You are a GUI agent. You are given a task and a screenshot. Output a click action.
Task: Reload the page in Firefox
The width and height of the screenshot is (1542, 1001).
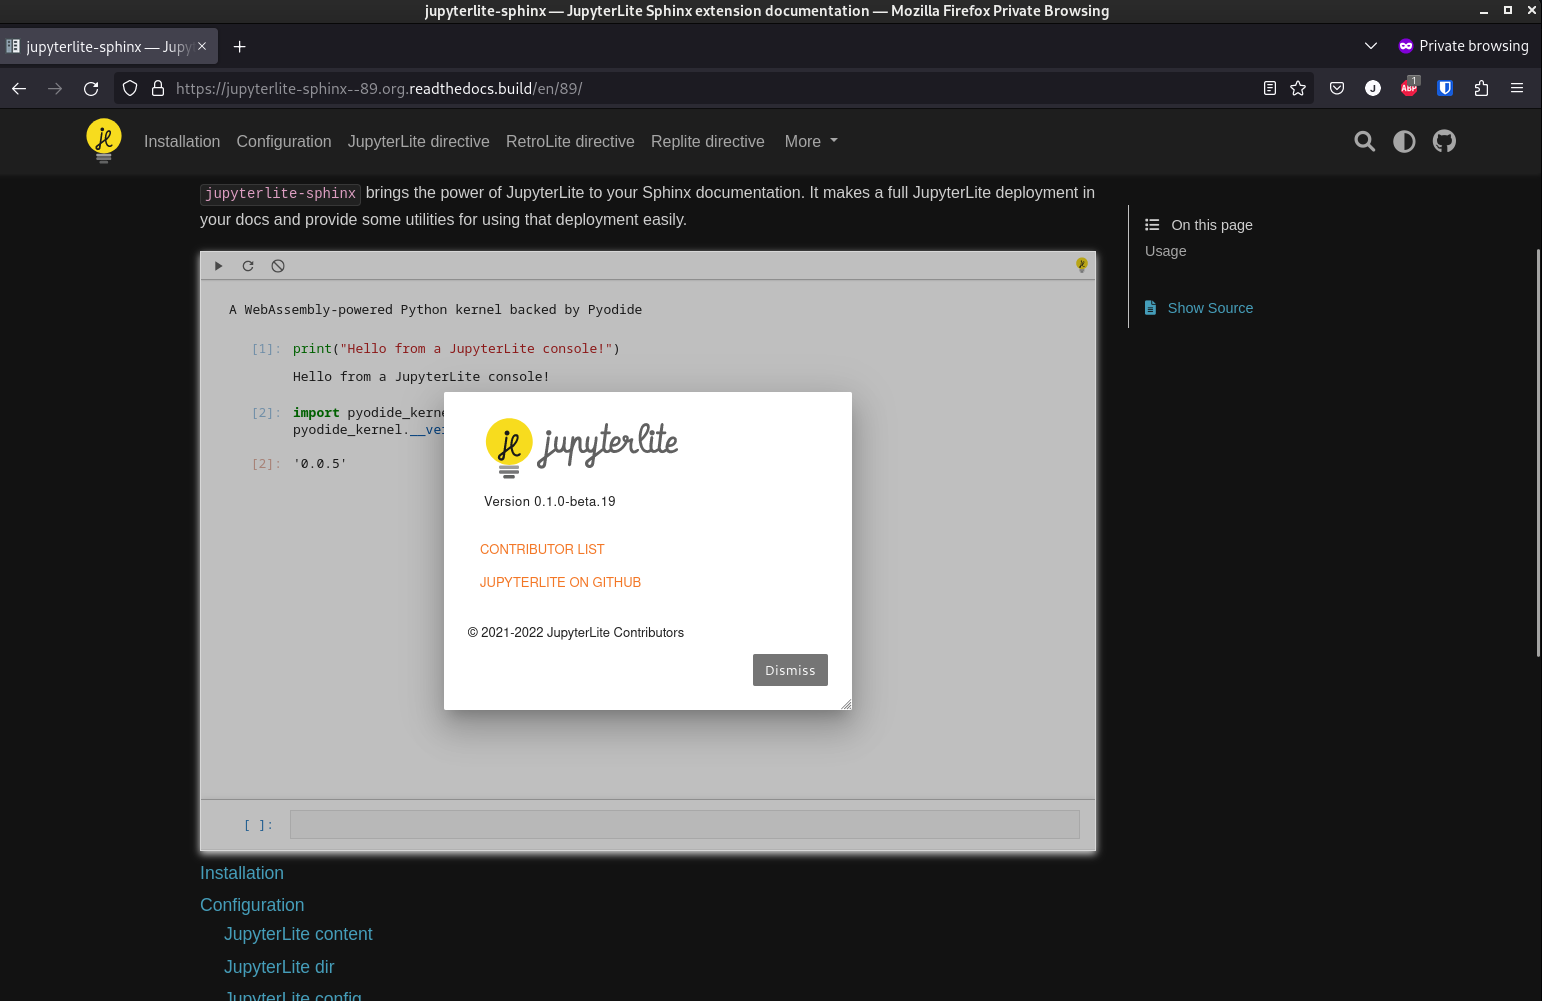91,88
